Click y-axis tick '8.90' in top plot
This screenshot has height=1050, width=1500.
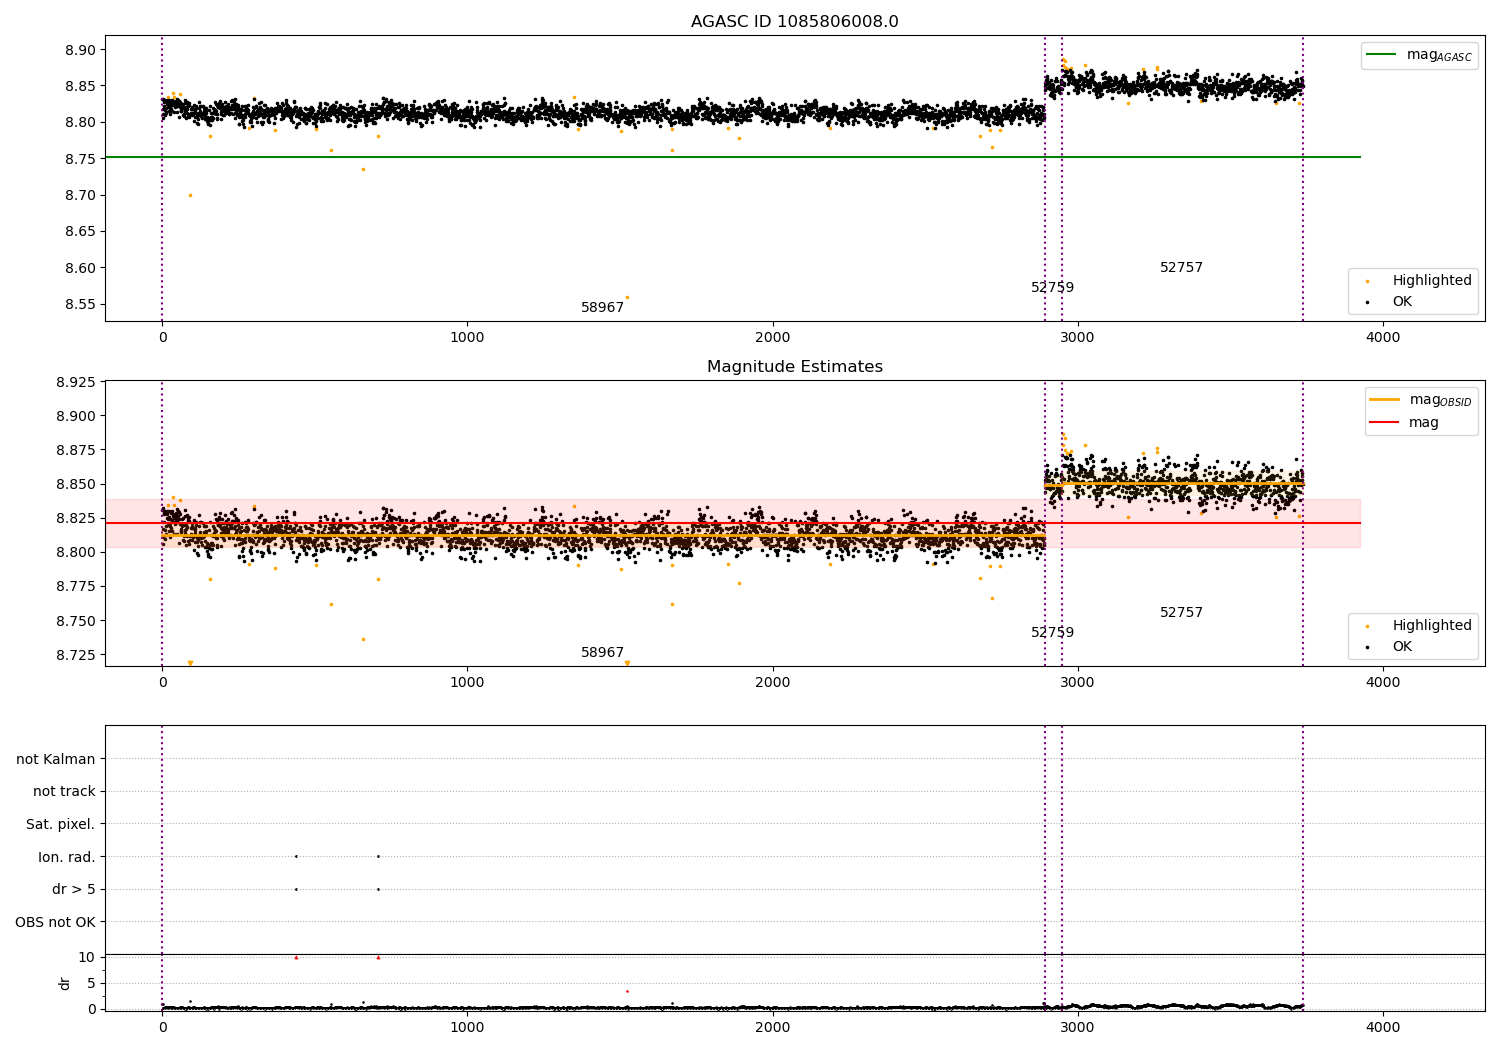[79, 50]
